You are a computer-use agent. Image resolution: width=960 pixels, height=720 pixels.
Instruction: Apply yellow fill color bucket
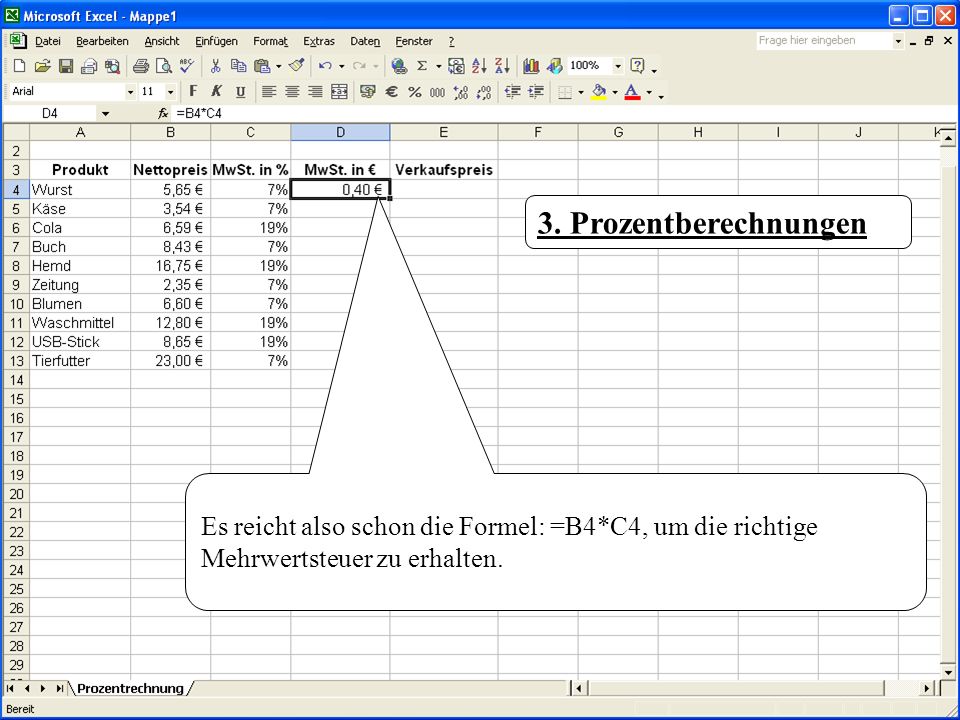pyautogui.click(x=599, y=92)
